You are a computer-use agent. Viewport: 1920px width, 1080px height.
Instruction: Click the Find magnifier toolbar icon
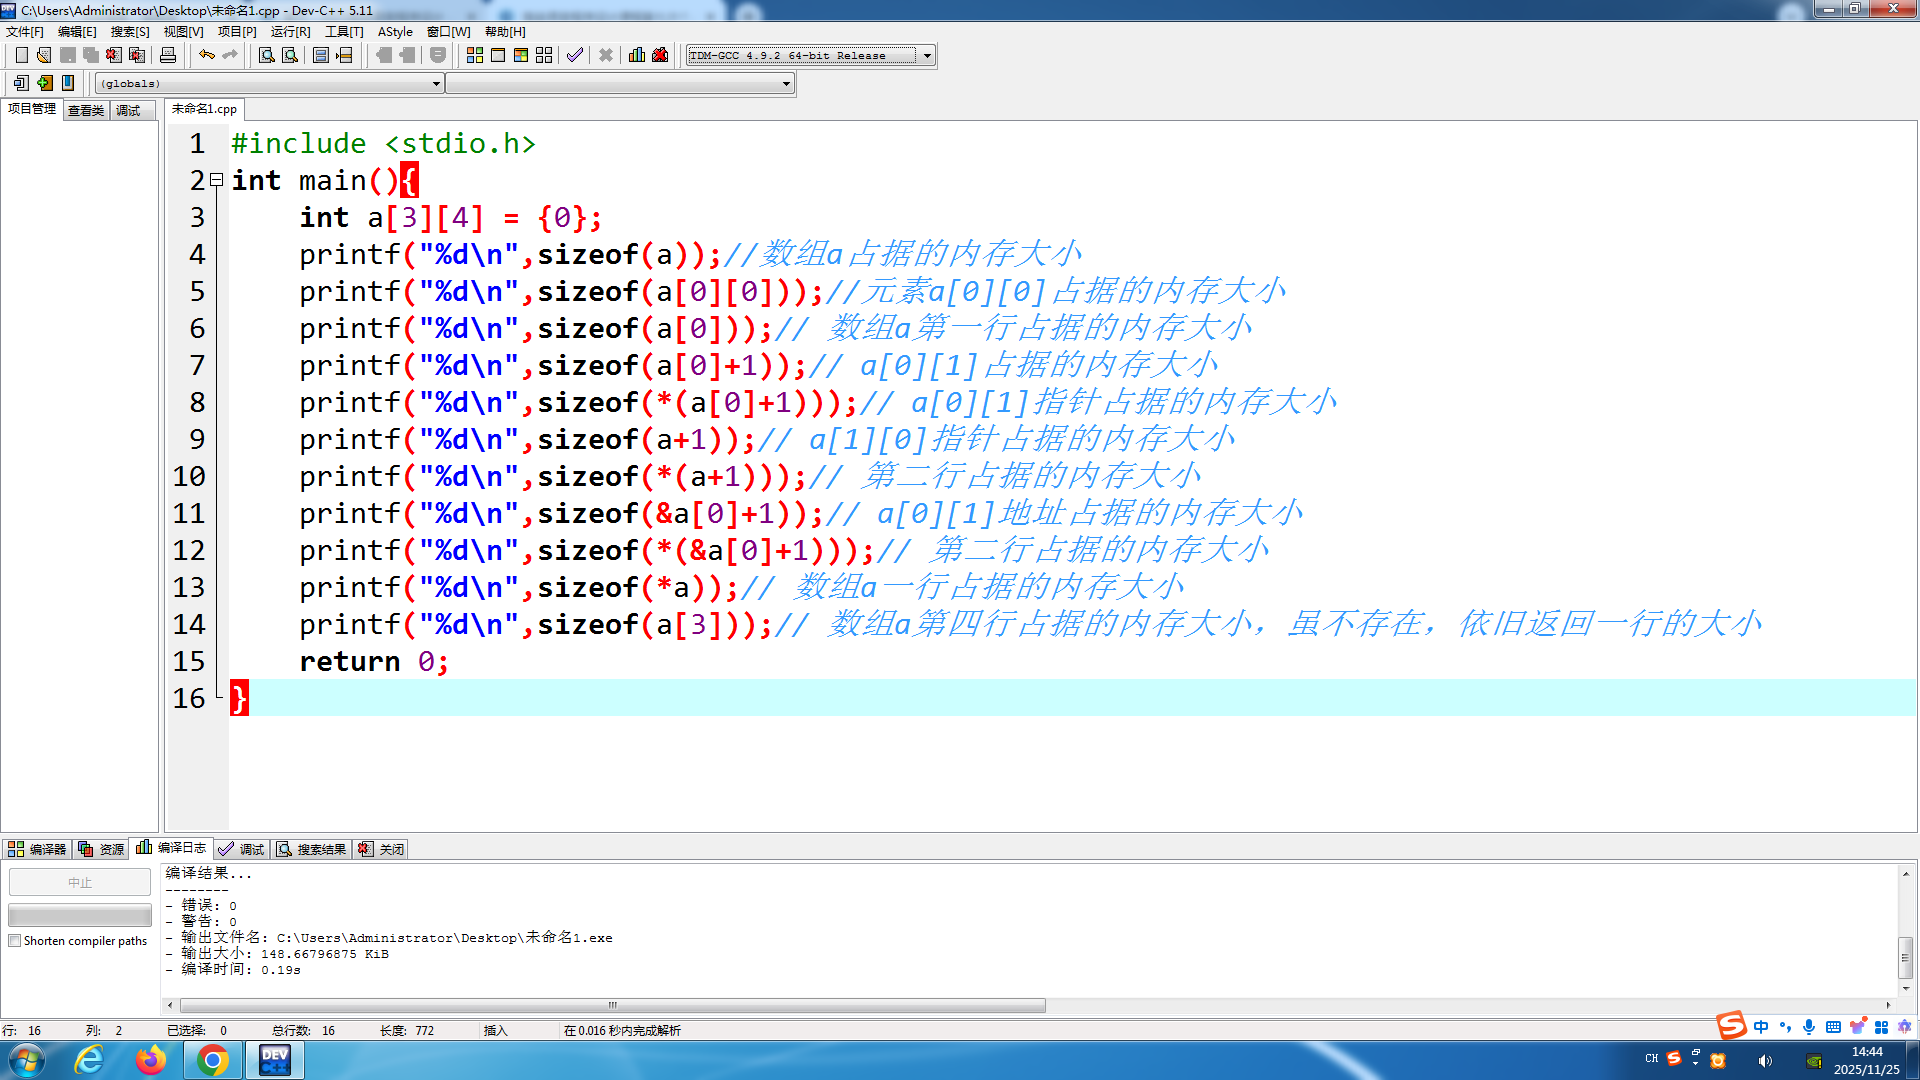pyautogui.click(x=266, y=55)
